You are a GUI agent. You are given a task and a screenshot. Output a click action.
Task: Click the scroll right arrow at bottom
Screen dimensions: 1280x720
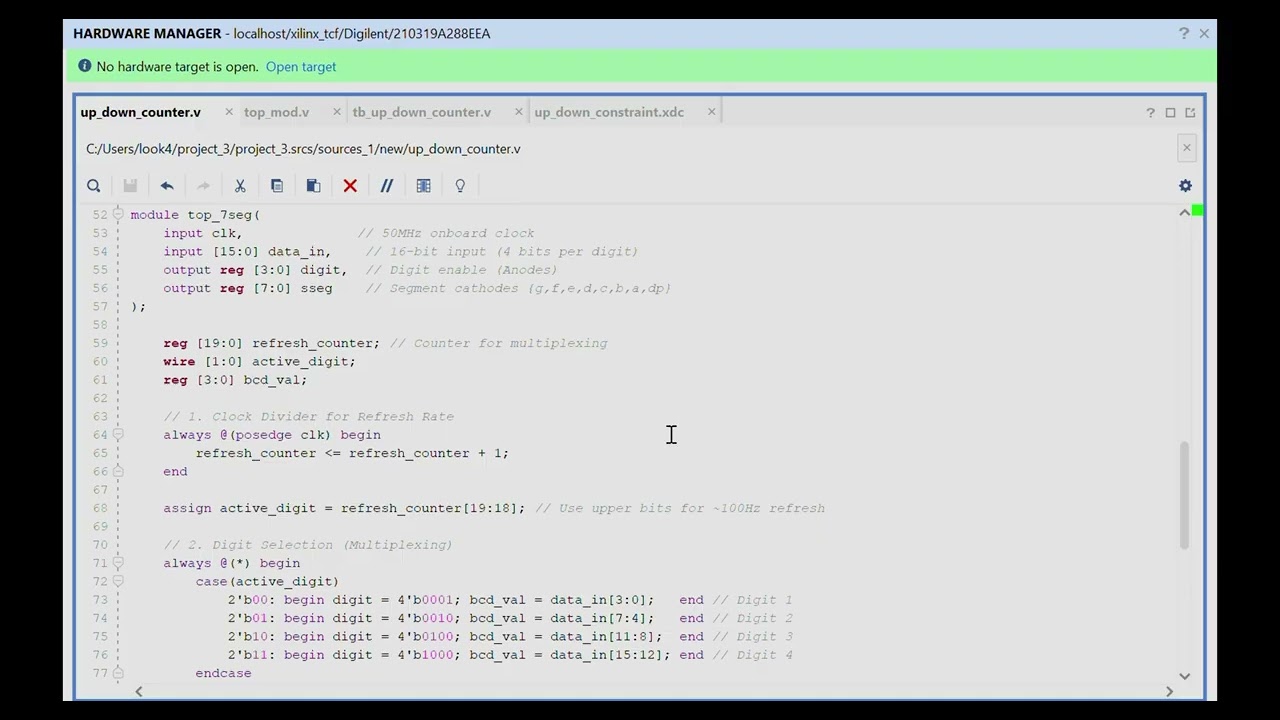[x=1169, y=691]
